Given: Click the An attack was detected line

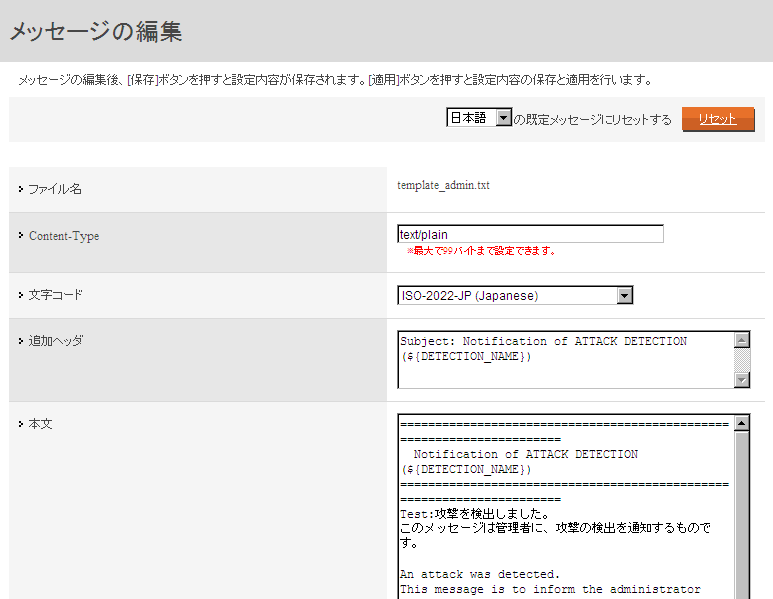Looking at the screenshot, I should [480, 574].
